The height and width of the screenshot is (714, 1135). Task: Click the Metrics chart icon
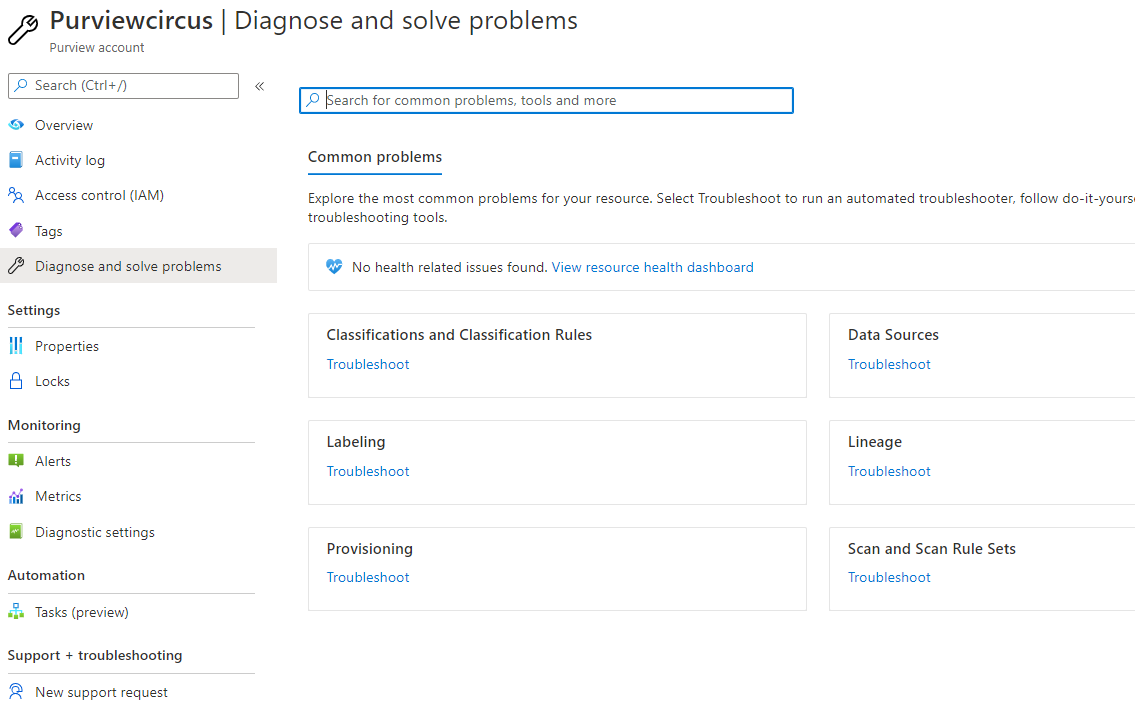(15, 496)
